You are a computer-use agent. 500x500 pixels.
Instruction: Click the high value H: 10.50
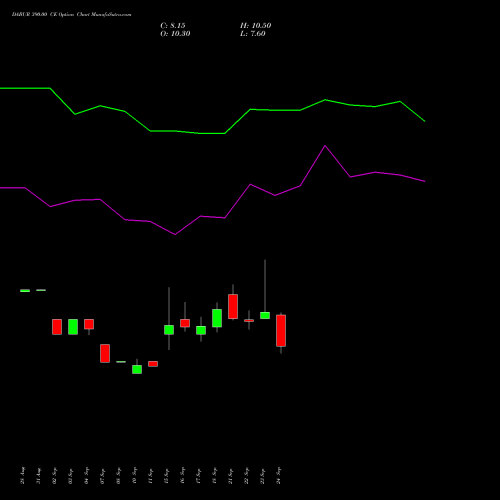[x=256, y=26]
